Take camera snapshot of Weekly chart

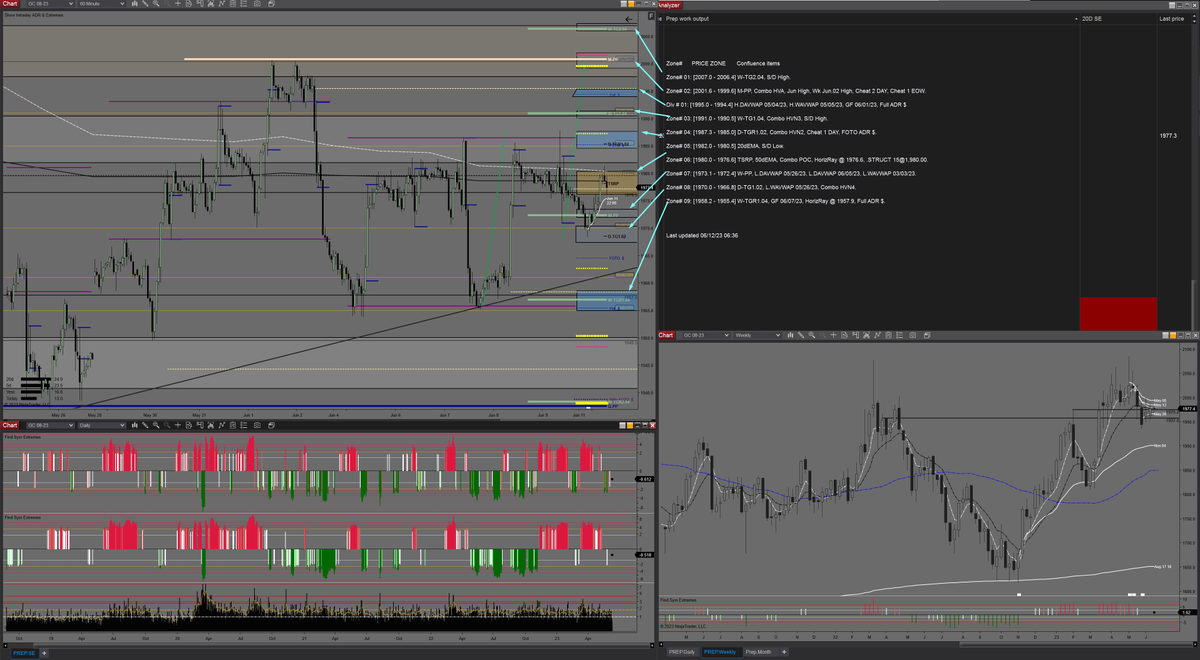912,334
